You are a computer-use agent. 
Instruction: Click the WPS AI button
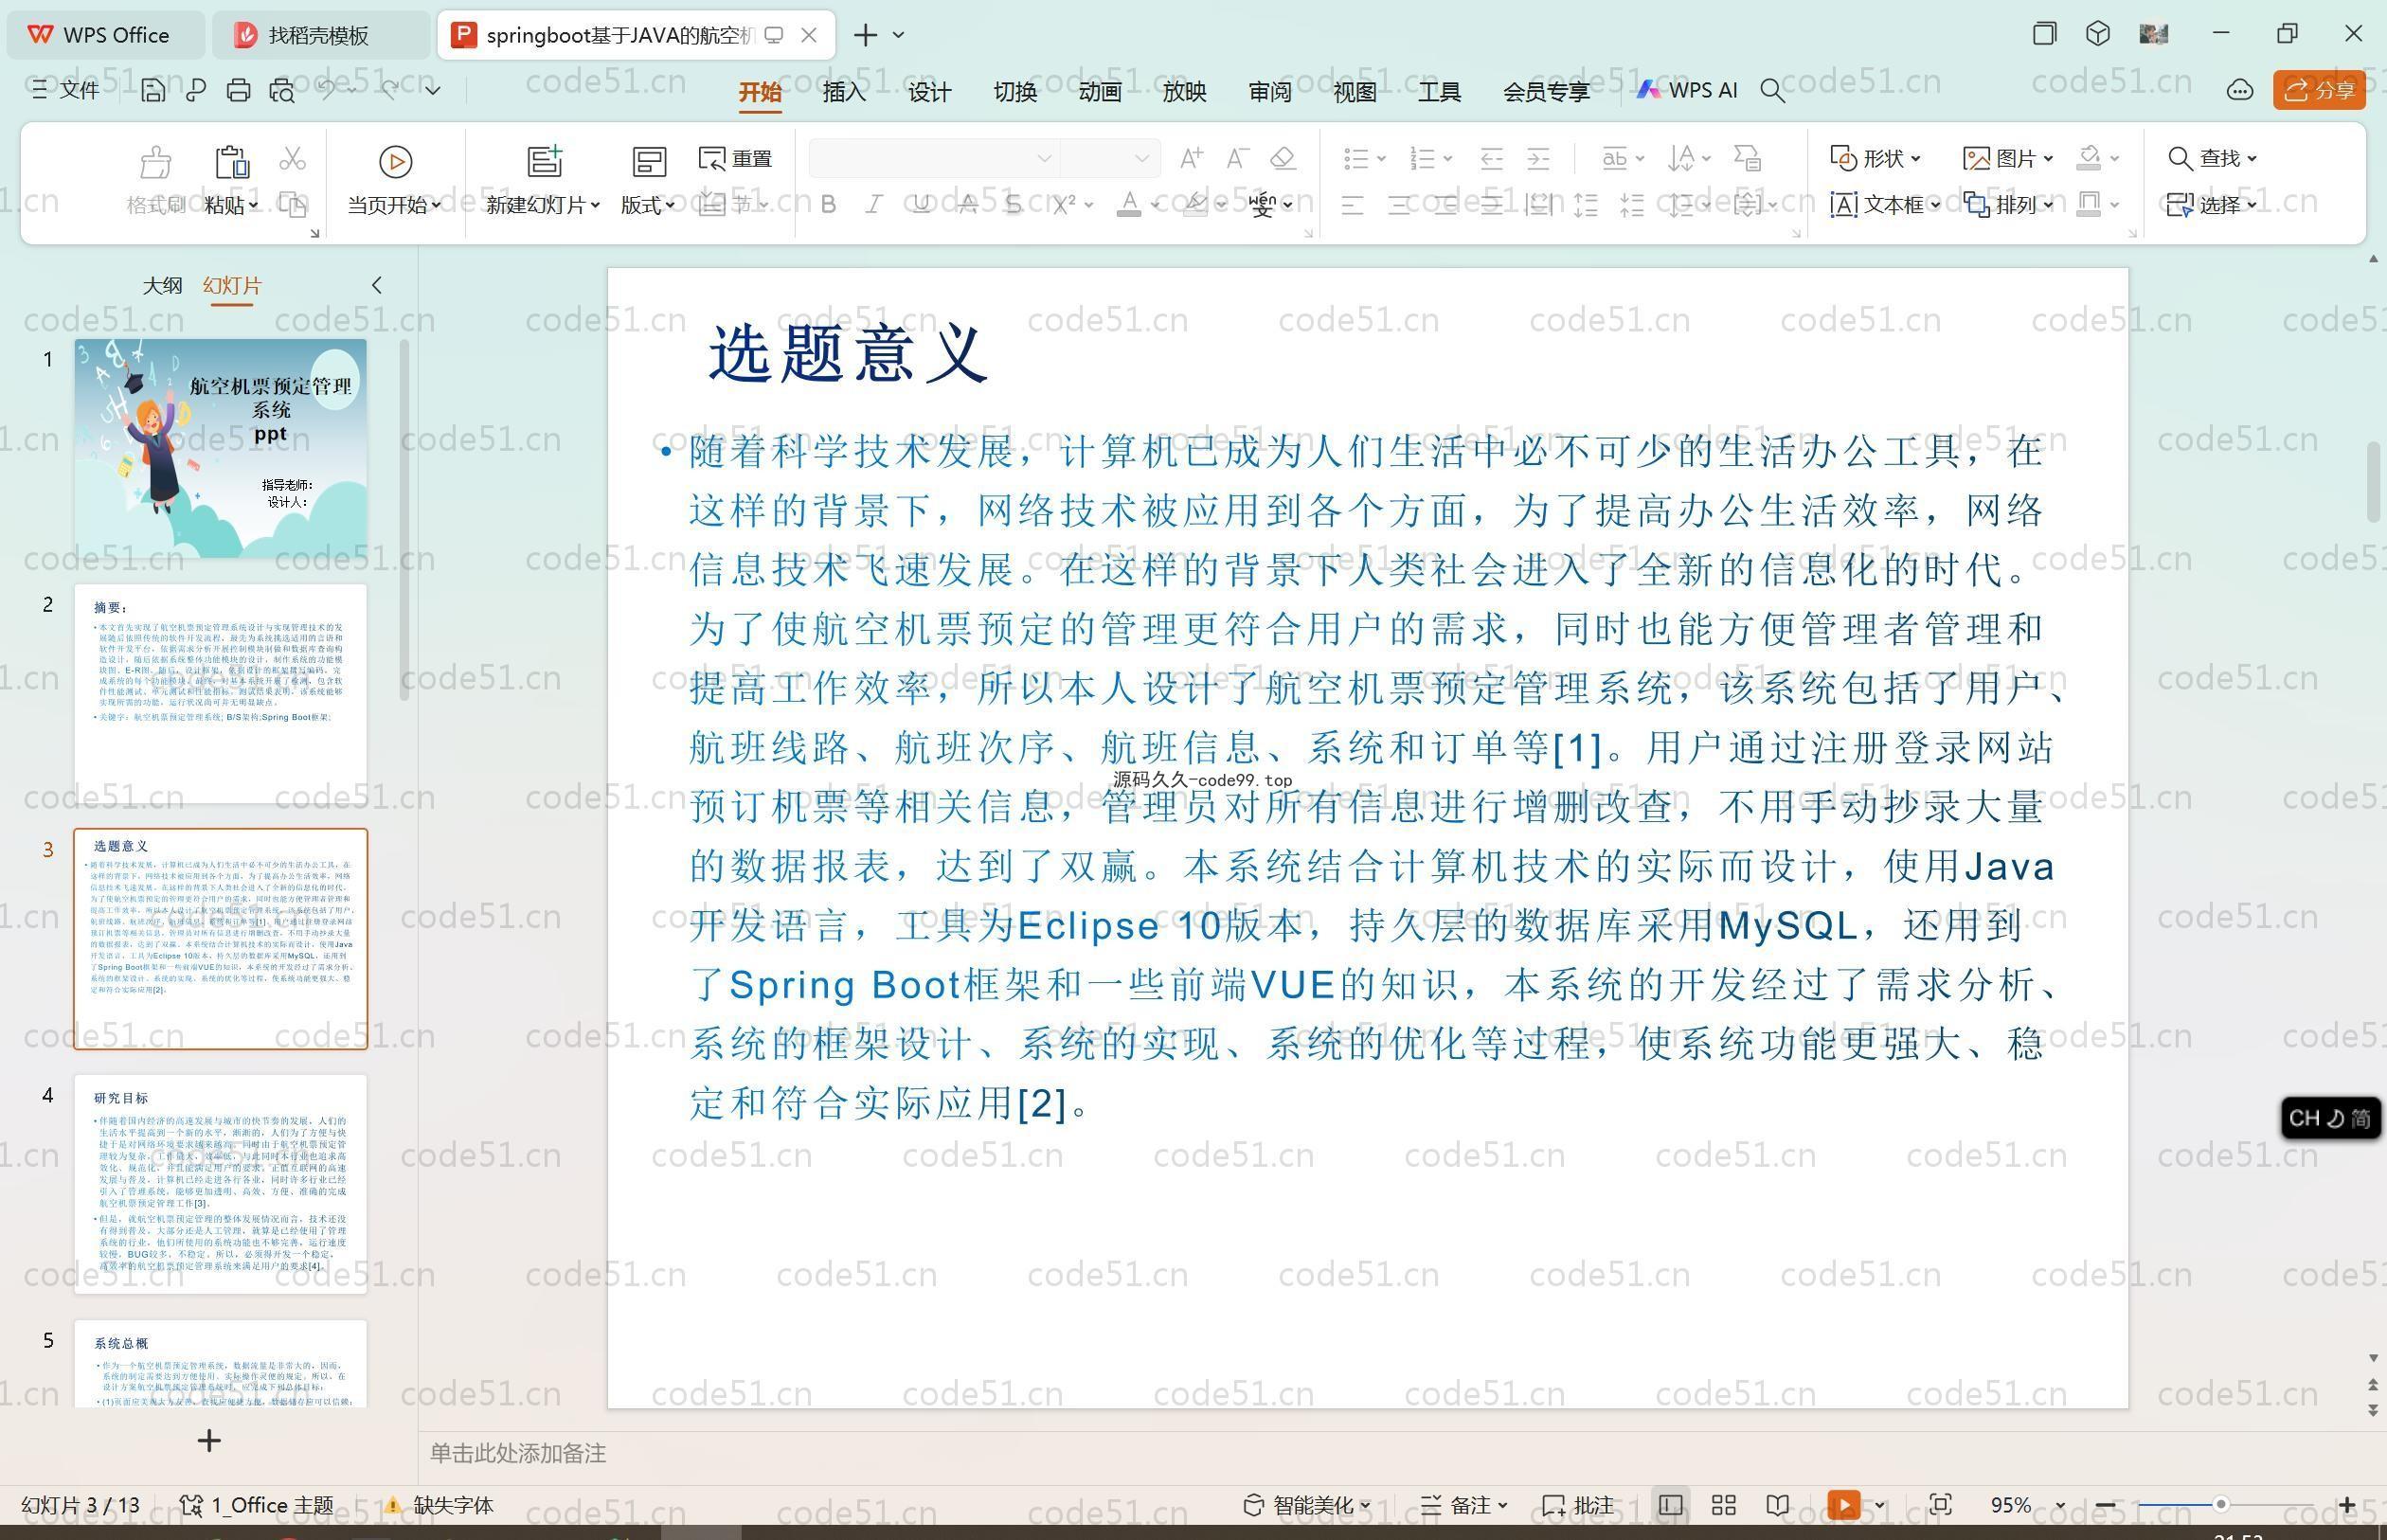click(x=1687, y=90)
